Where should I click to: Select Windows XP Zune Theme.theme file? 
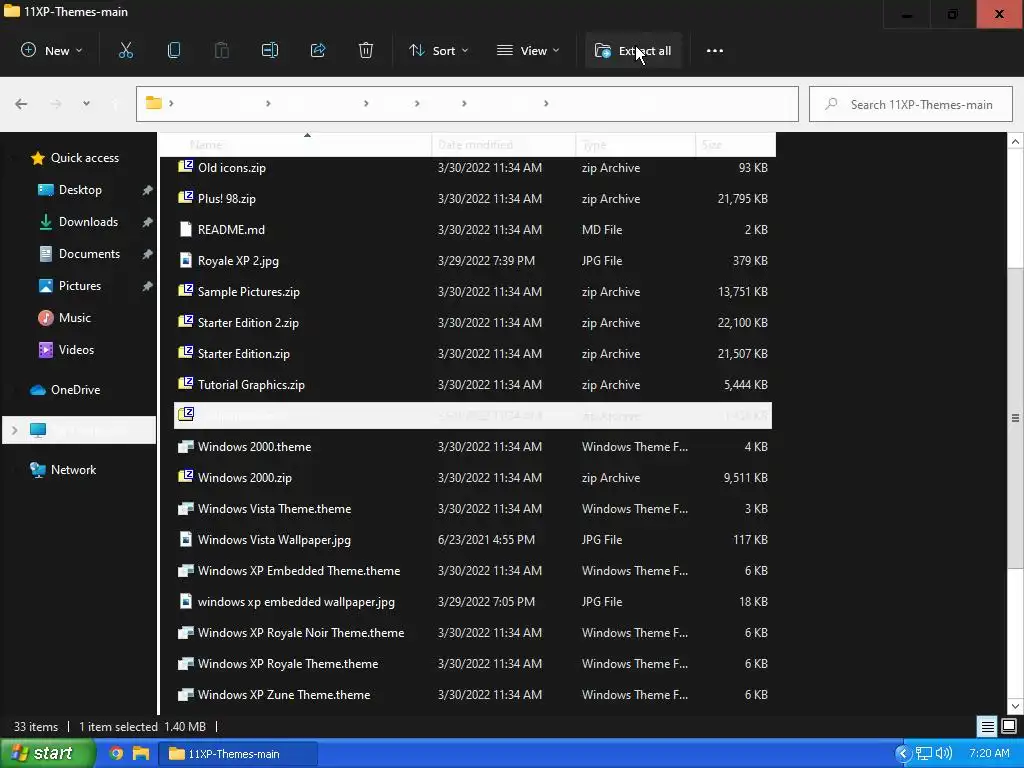click(473, 695)
